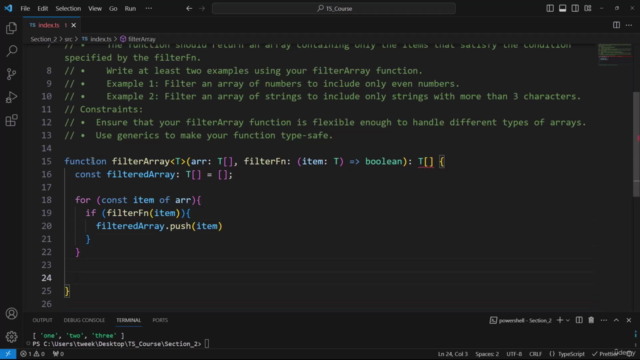The image size is (640, 360).
Task: Open the Customize Layout icon
Action: [588, 8]
